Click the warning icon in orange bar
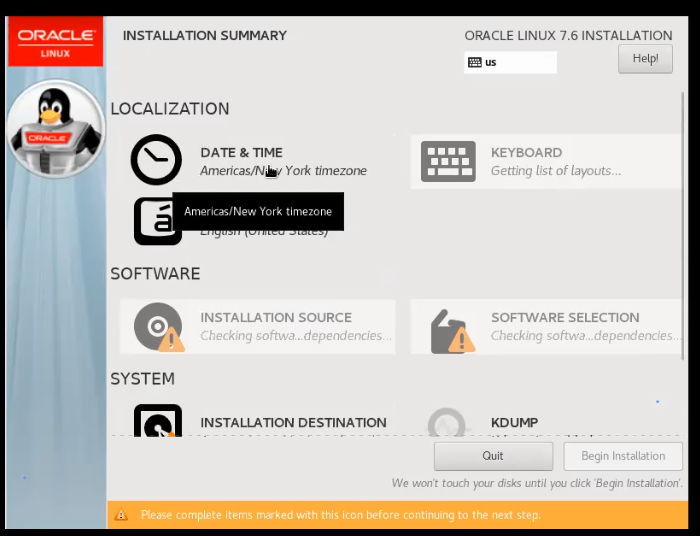700x536 pixels. coord(121,515)
